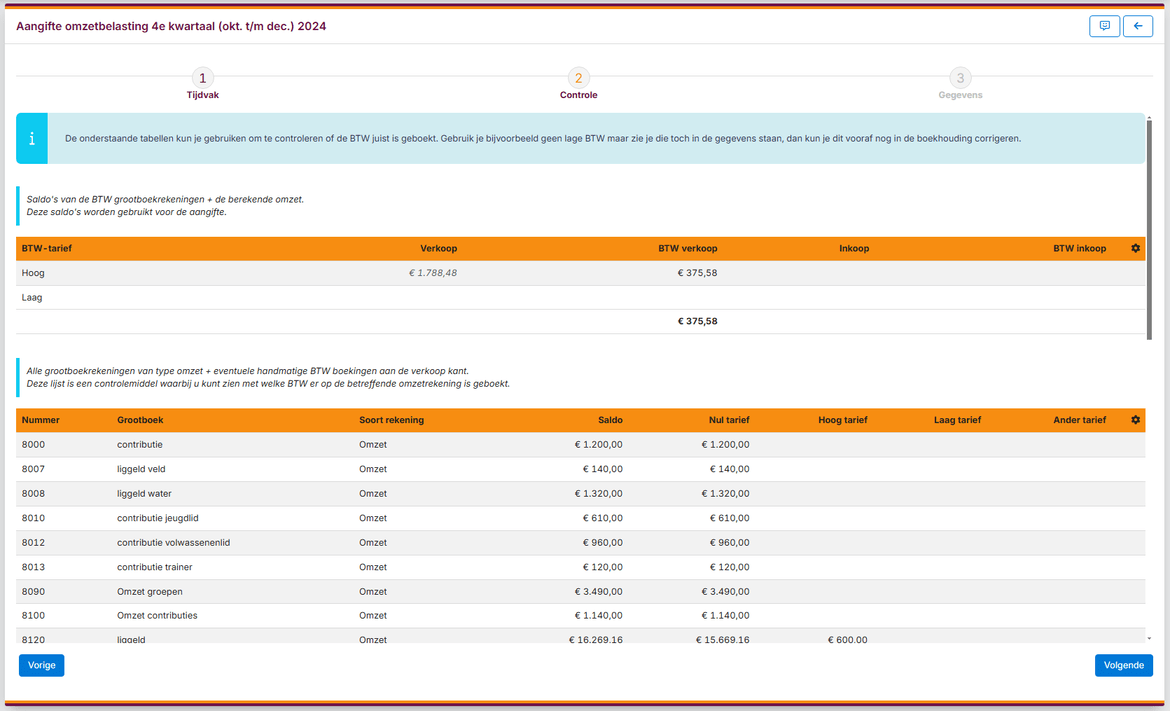Open the comments icon at top right

[x=1104, y=26]
